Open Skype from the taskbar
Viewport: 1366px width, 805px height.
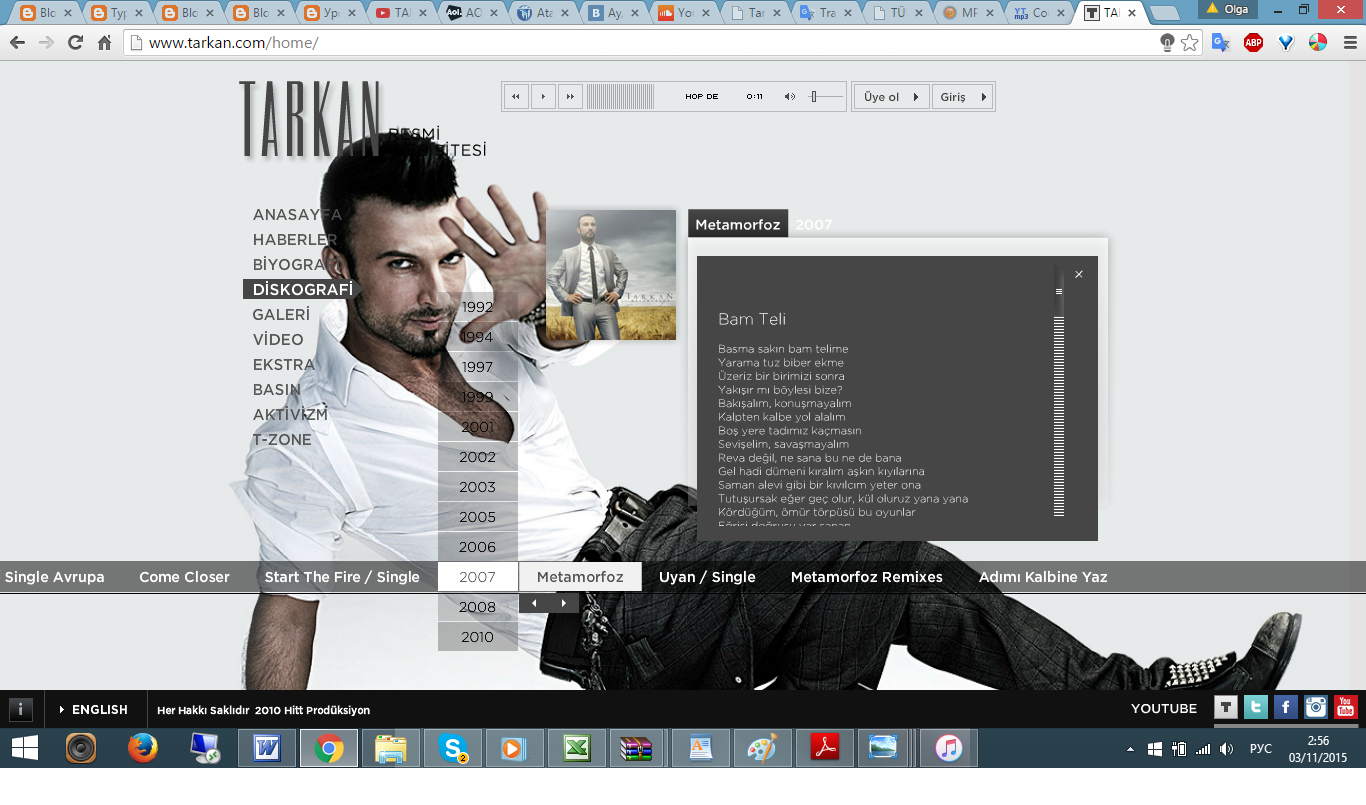[x=453, y=748]
